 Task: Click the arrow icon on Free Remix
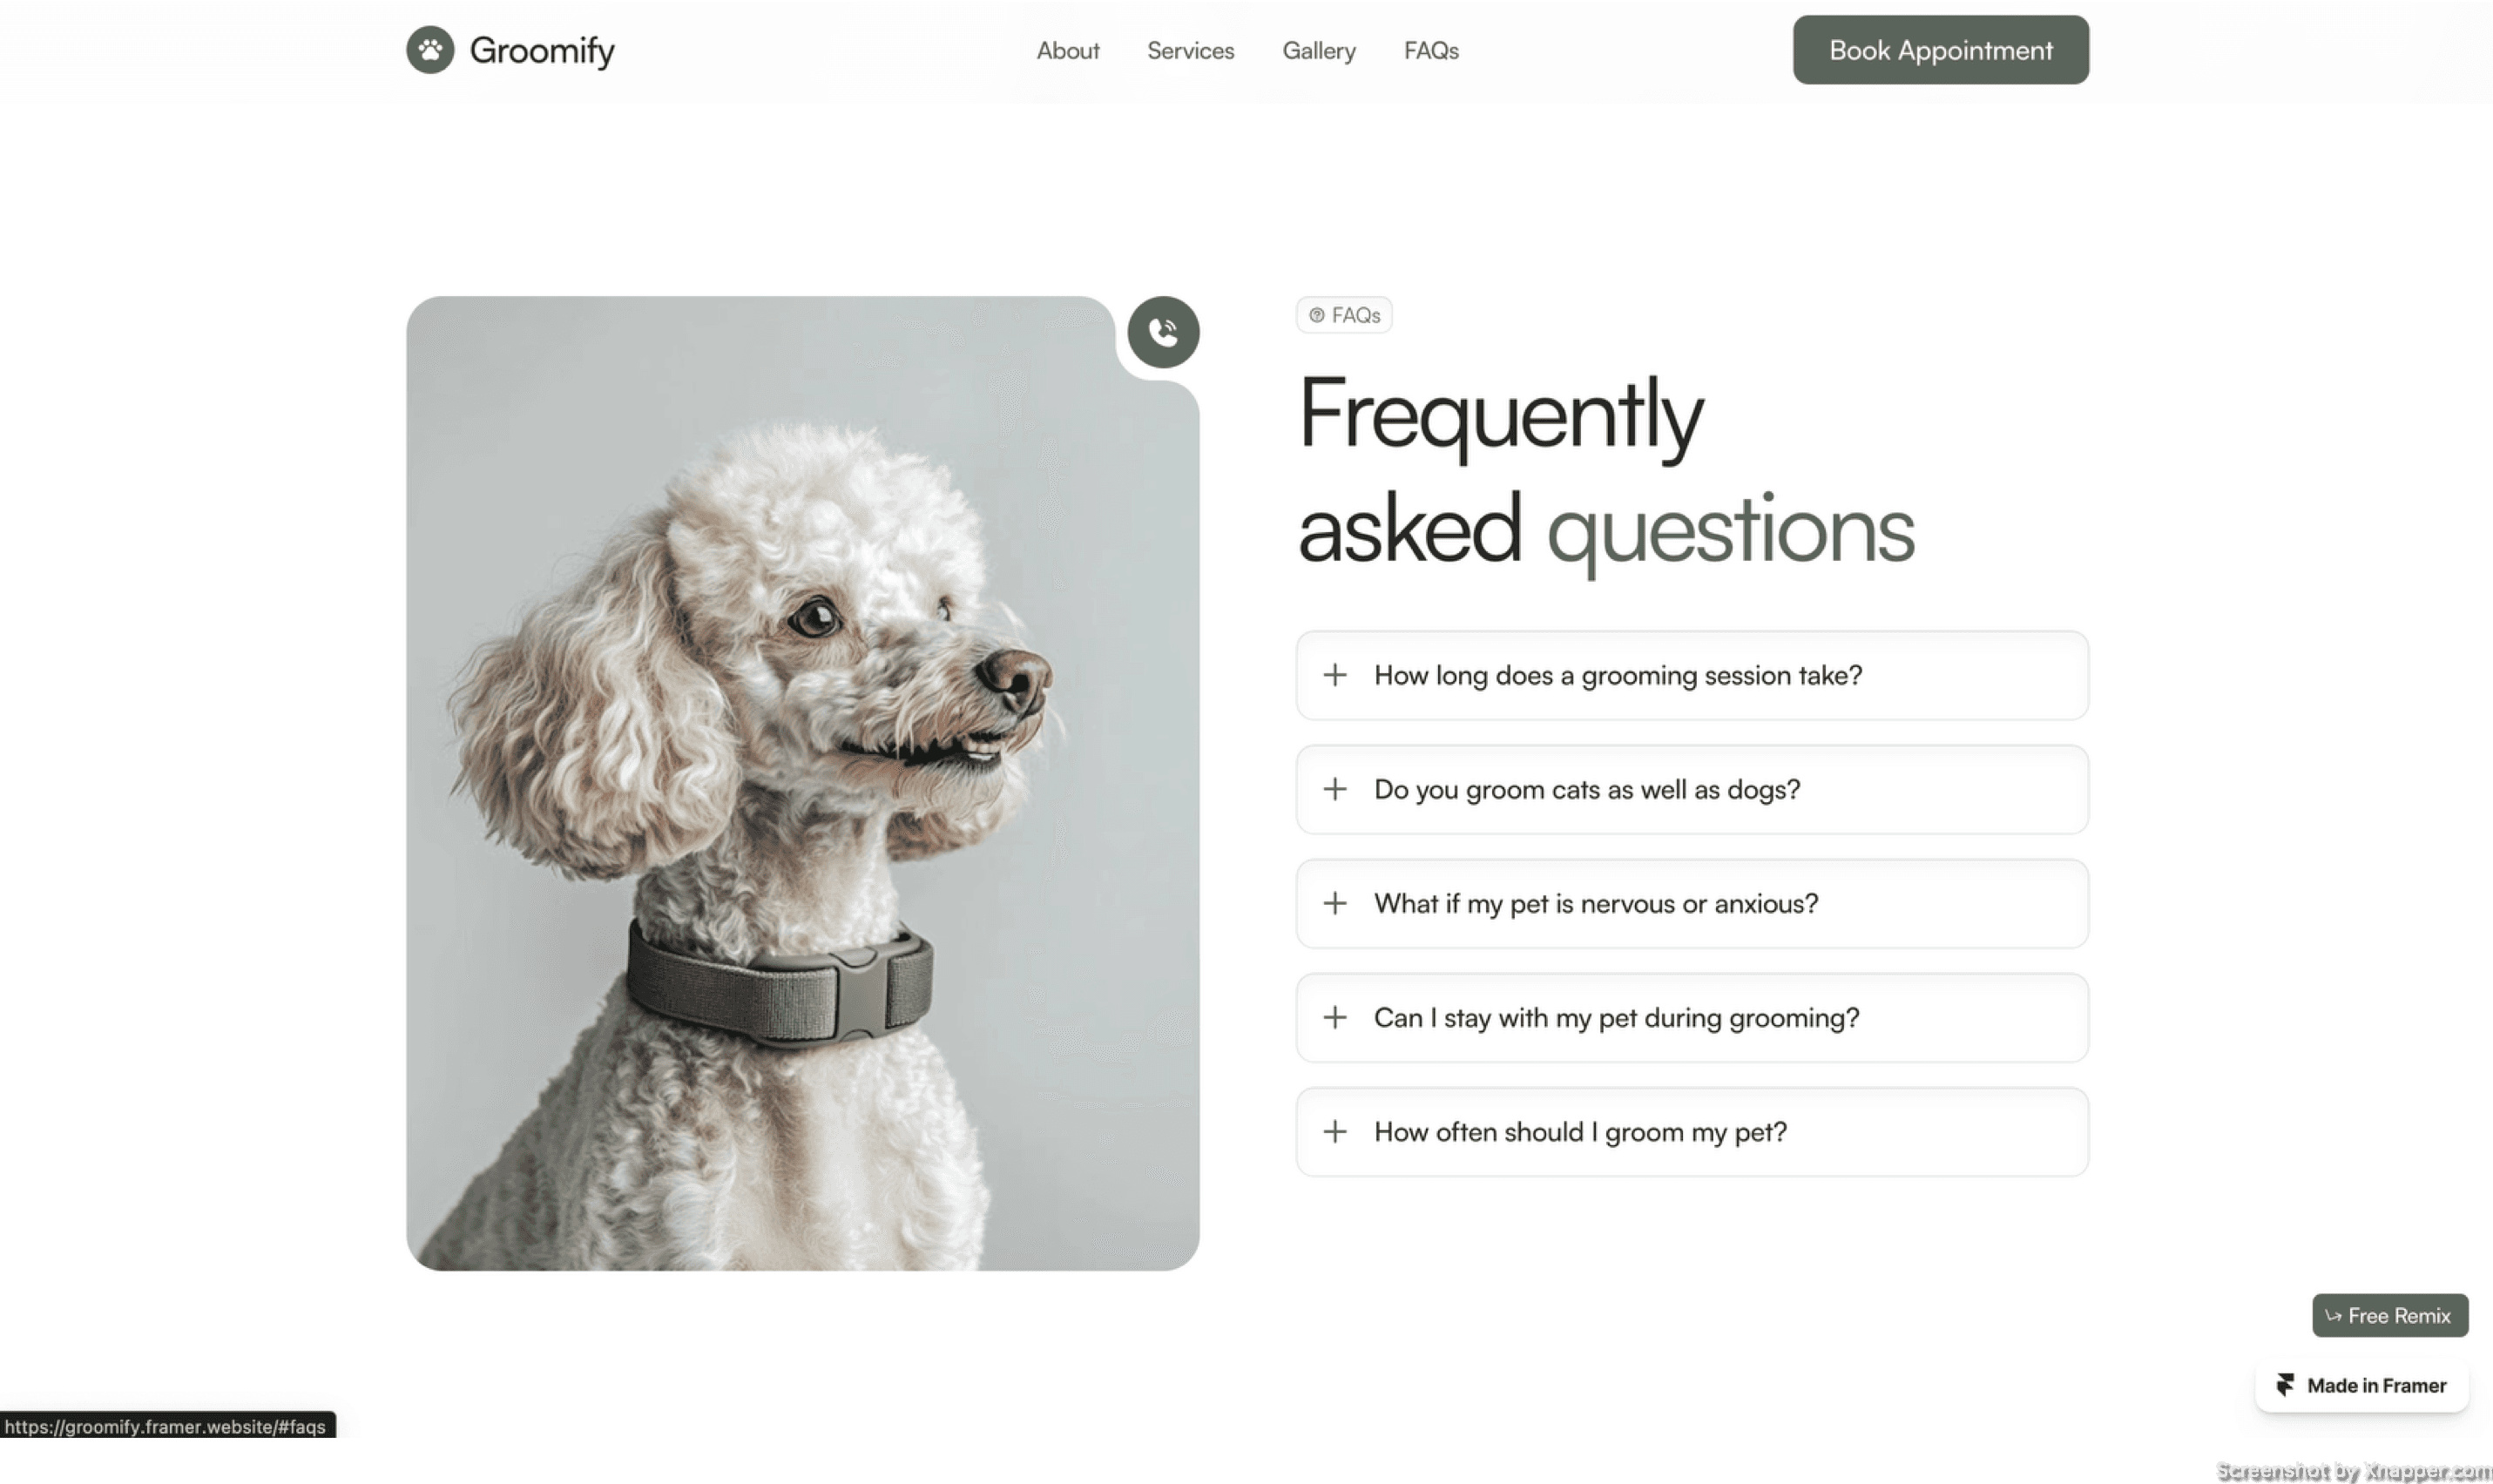click(x=2333, y=1316)
